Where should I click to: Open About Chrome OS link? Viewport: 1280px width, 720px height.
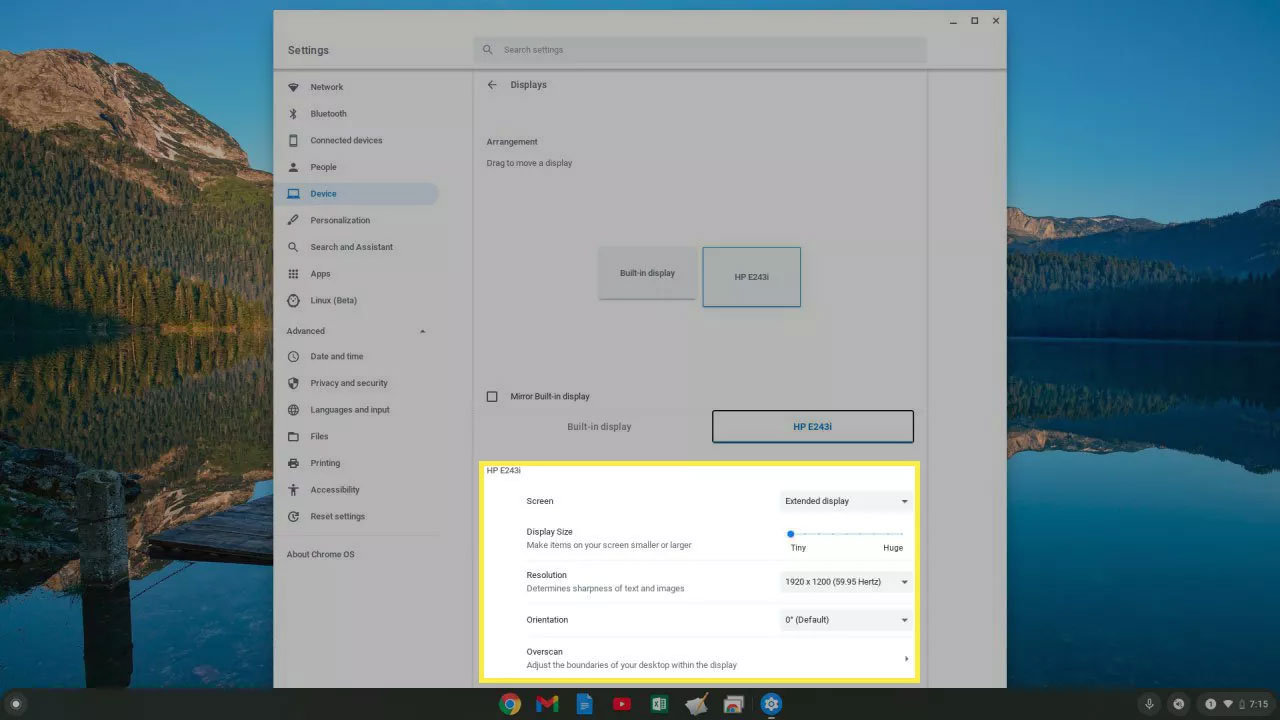point(320,554)
